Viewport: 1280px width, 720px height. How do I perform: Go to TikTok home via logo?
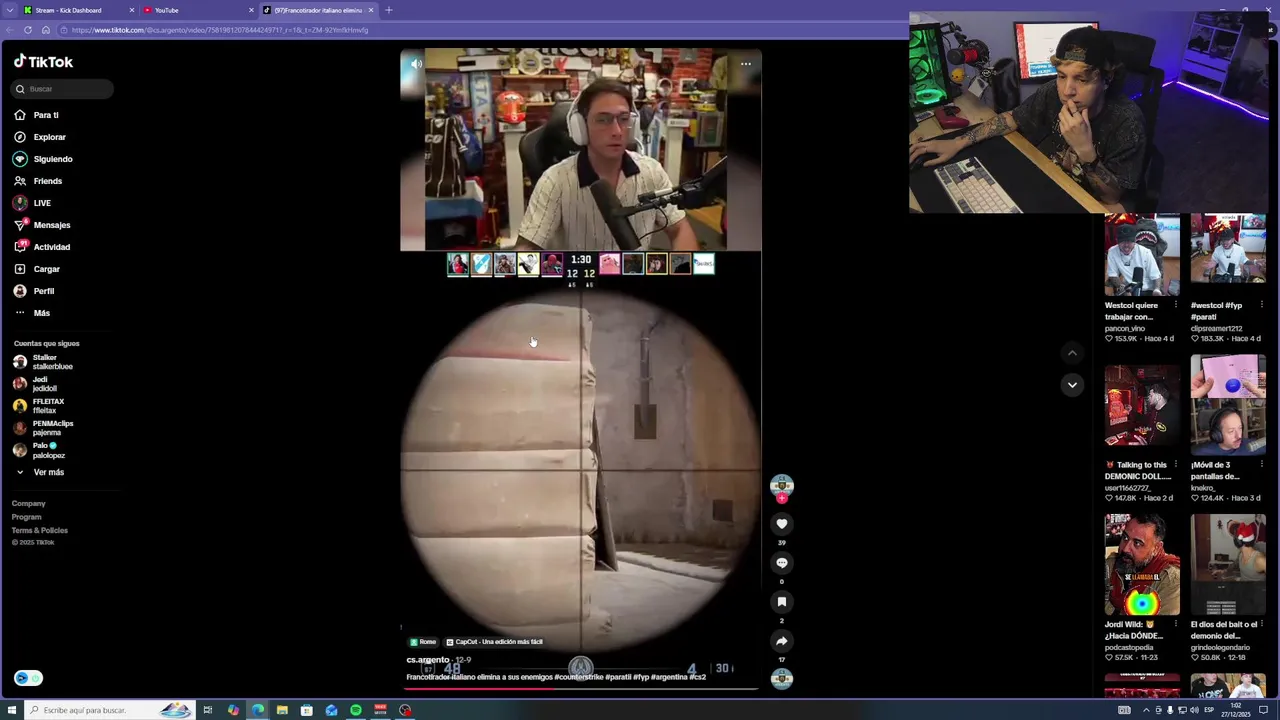(43, 62)
